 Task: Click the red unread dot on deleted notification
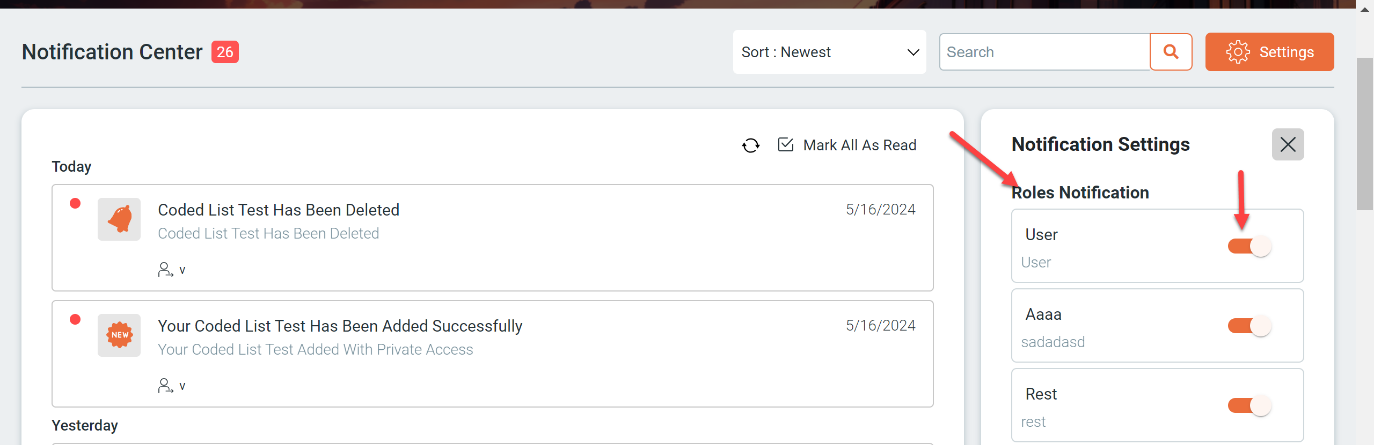tap(75, 204)
